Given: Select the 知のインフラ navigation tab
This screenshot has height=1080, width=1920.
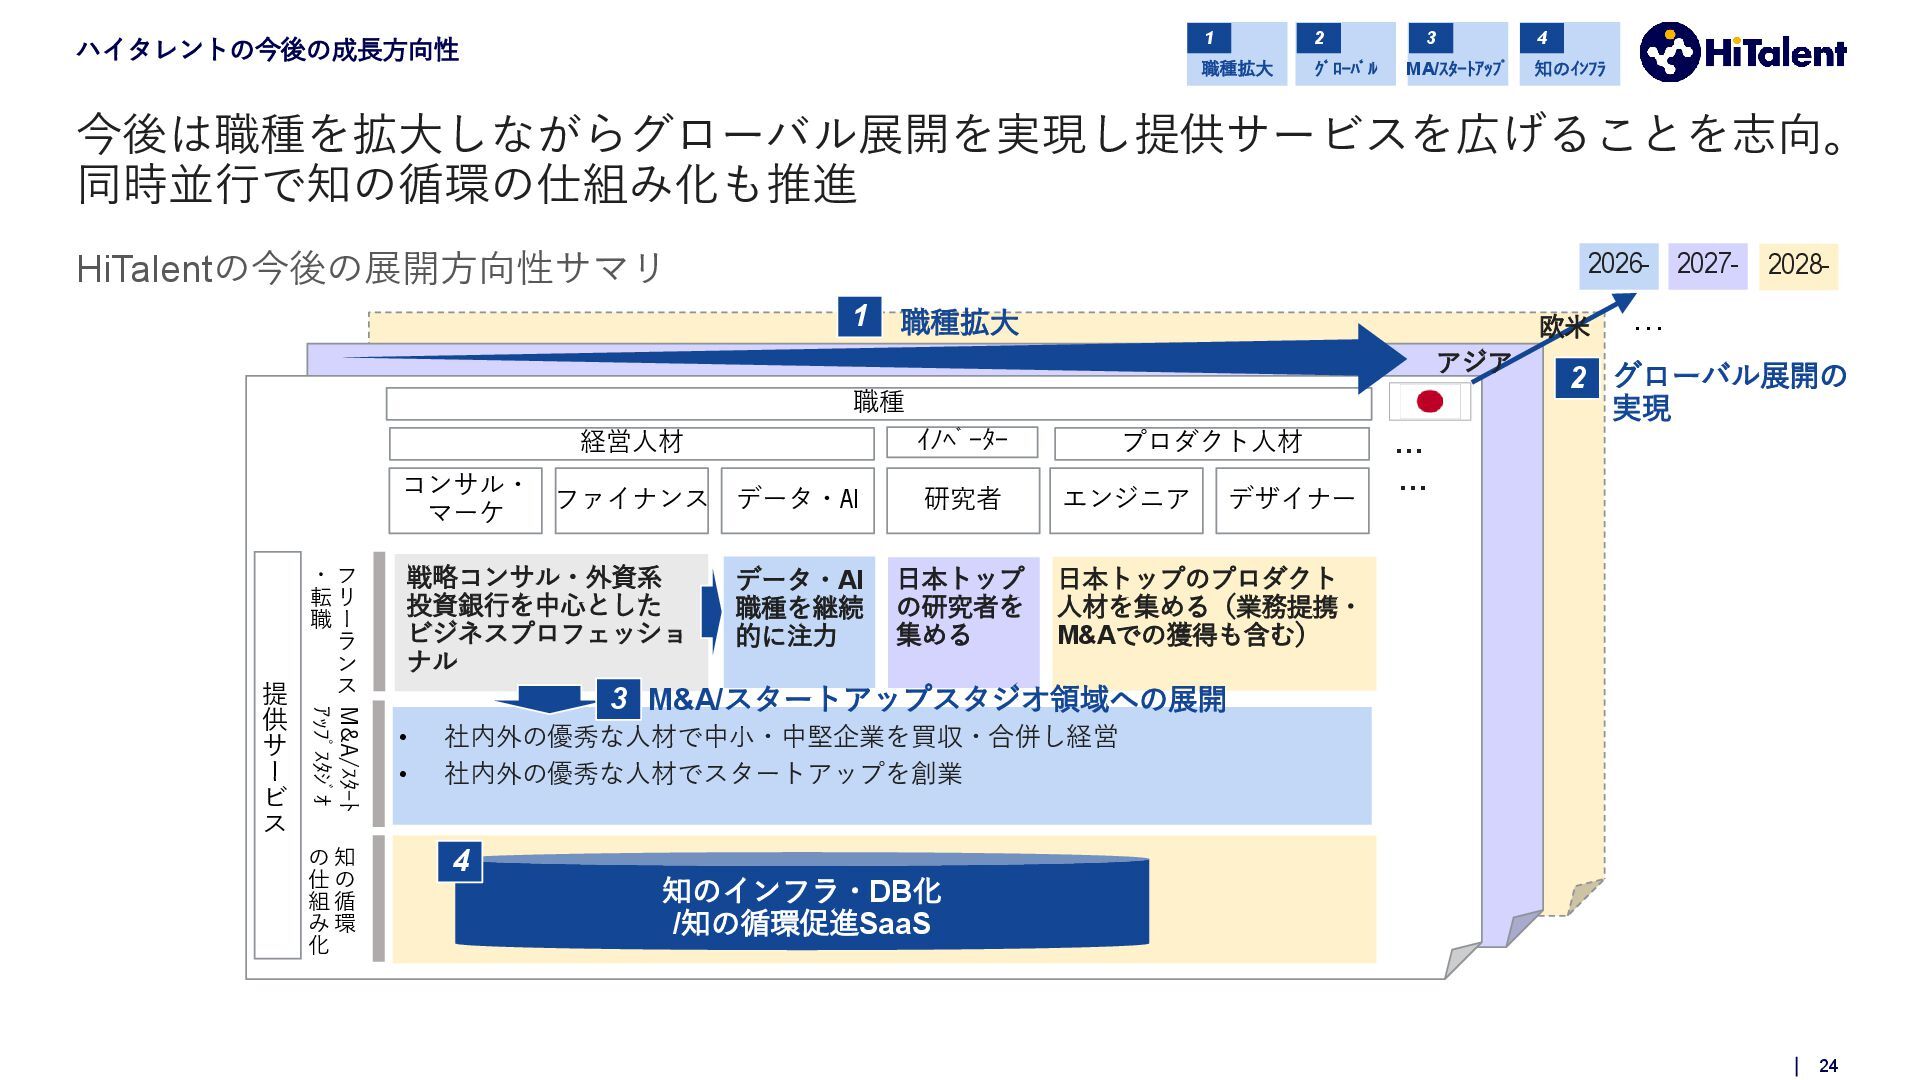Looking at the screenshot, I should [x=1569, y=54].
